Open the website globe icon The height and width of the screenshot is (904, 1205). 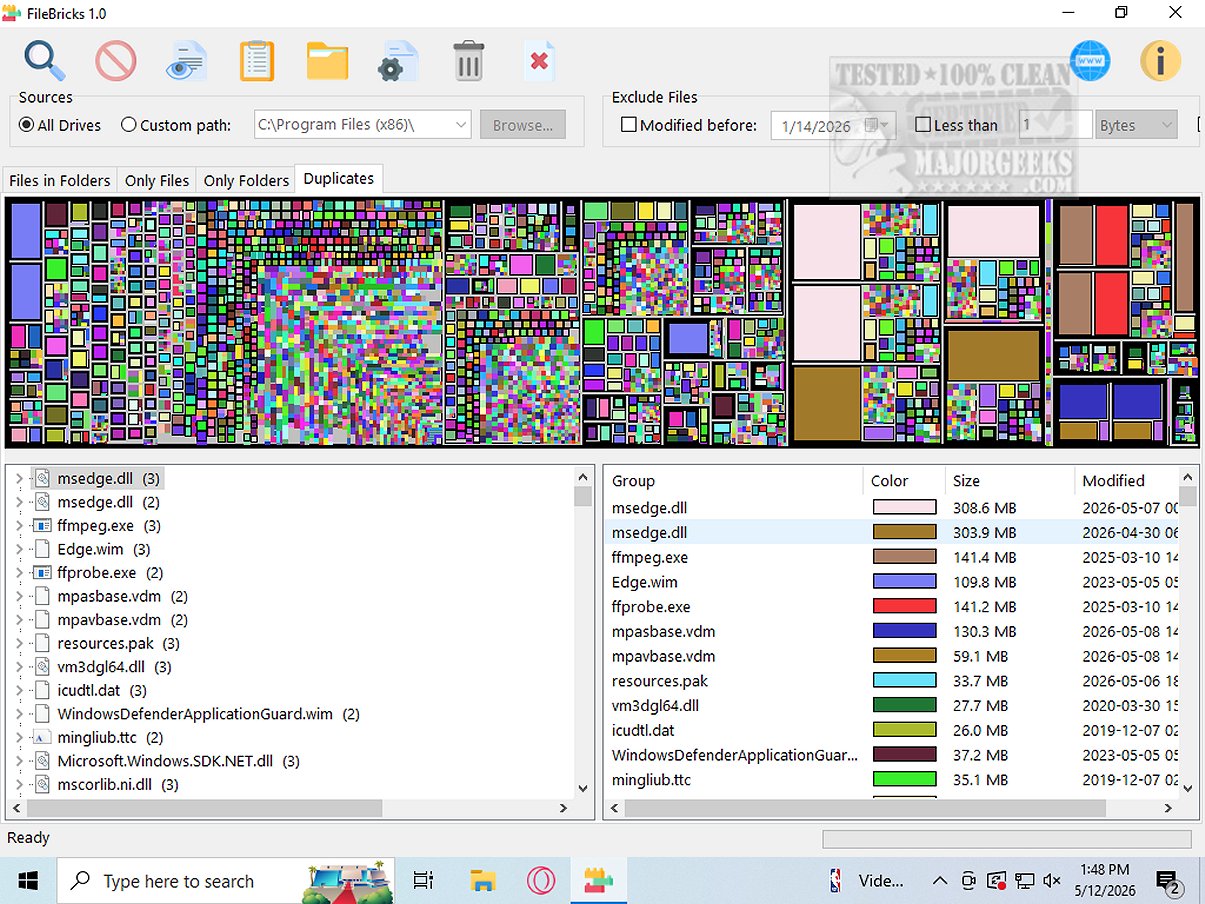point(1089,61)
